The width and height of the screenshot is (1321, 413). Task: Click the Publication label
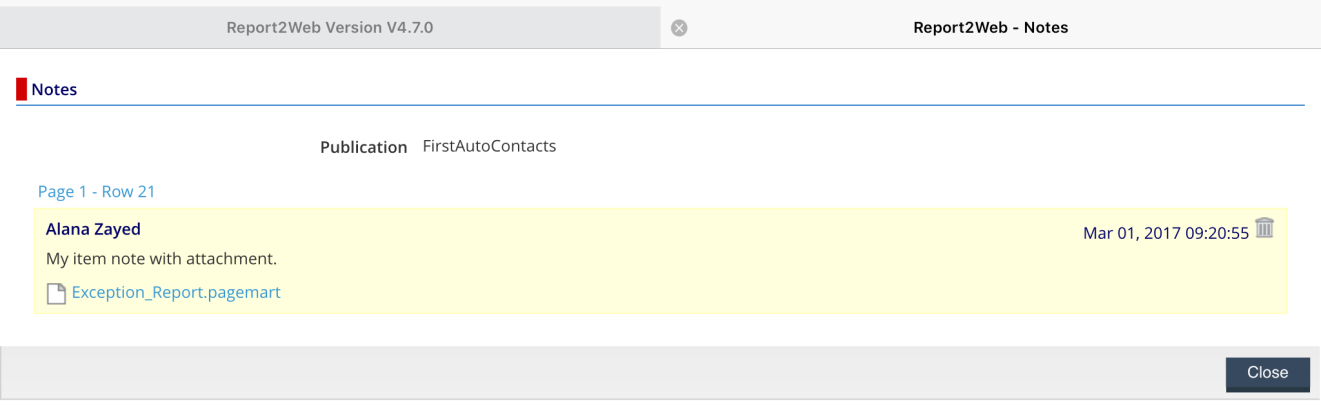[363, 147]
